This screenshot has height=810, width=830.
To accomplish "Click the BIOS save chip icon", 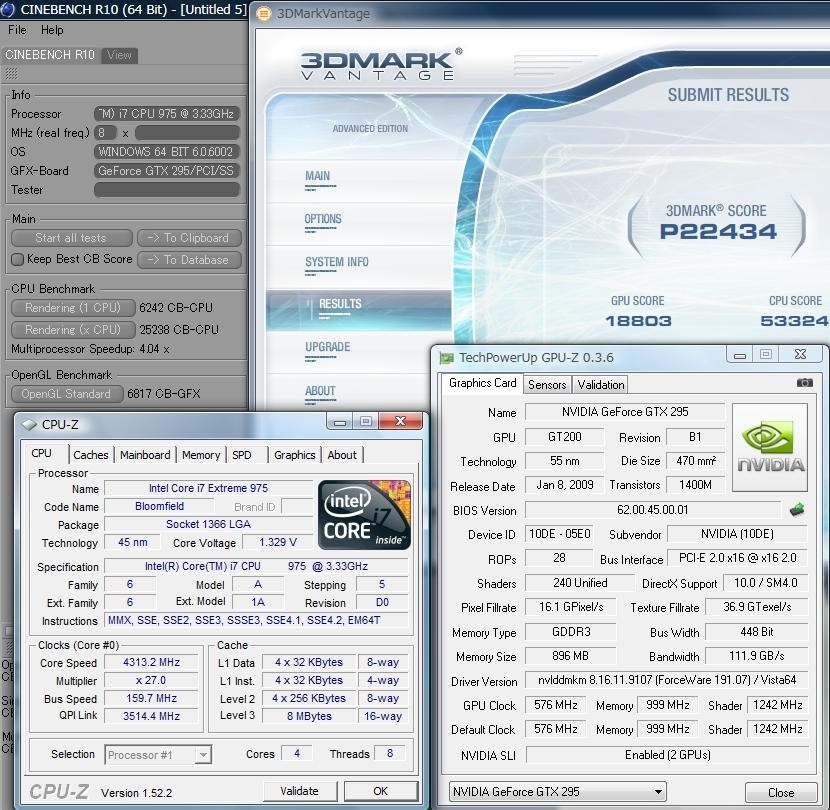I will point(796,510).
